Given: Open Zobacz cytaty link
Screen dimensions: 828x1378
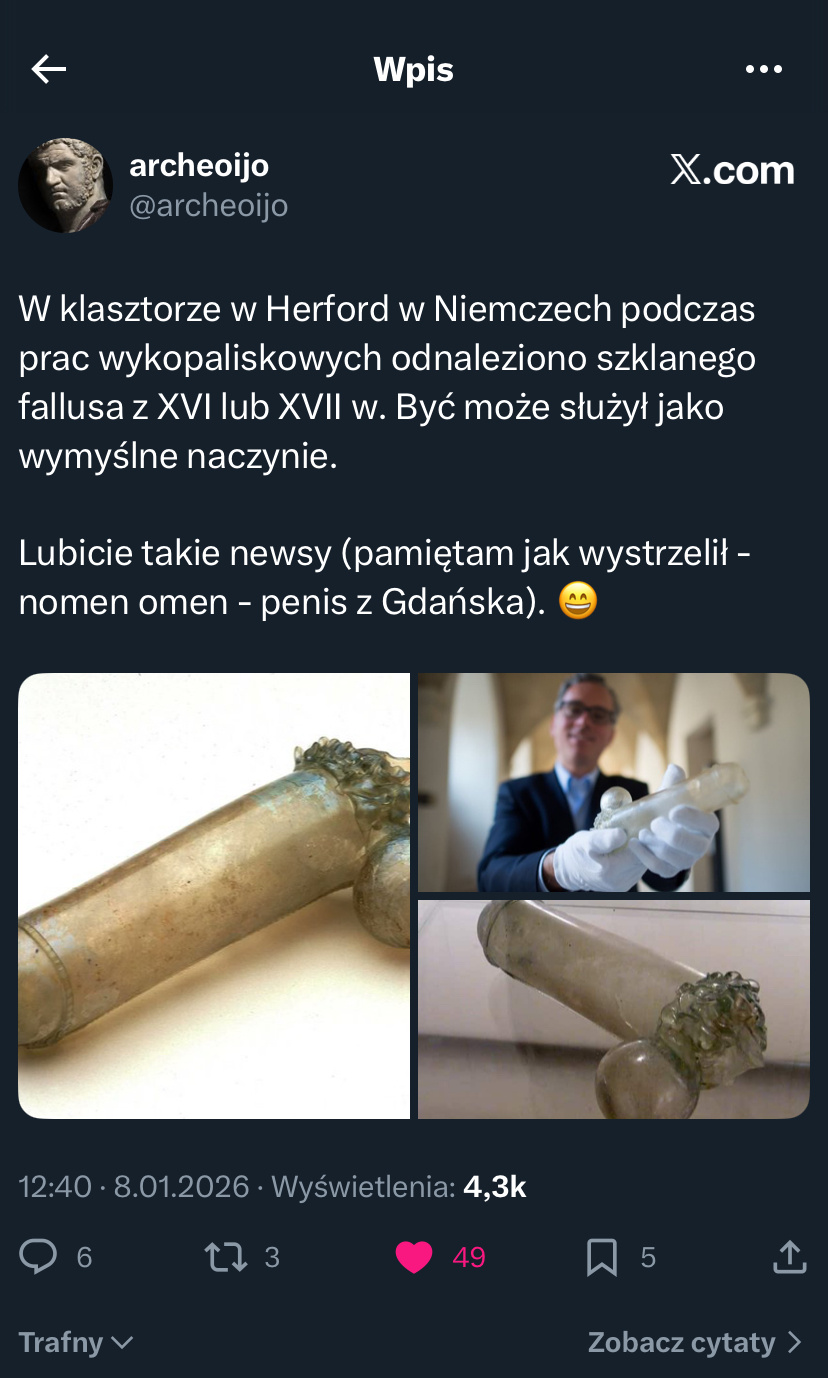Looking at the screenshot, I should click(x=682, y=1342).
